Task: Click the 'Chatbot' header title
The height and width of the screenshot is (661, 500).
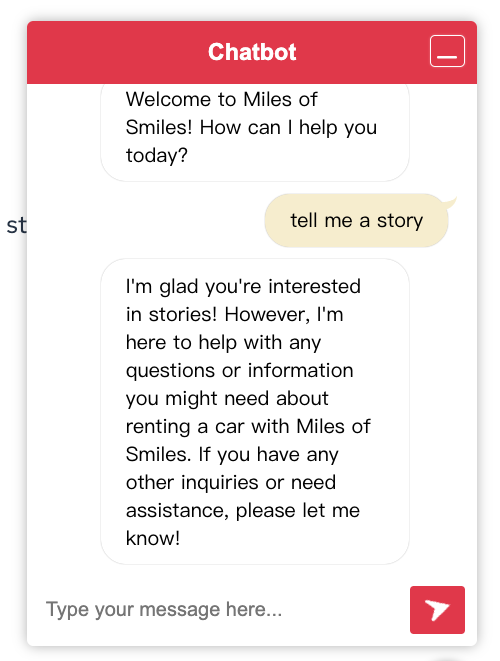Action: pos(252,52)
